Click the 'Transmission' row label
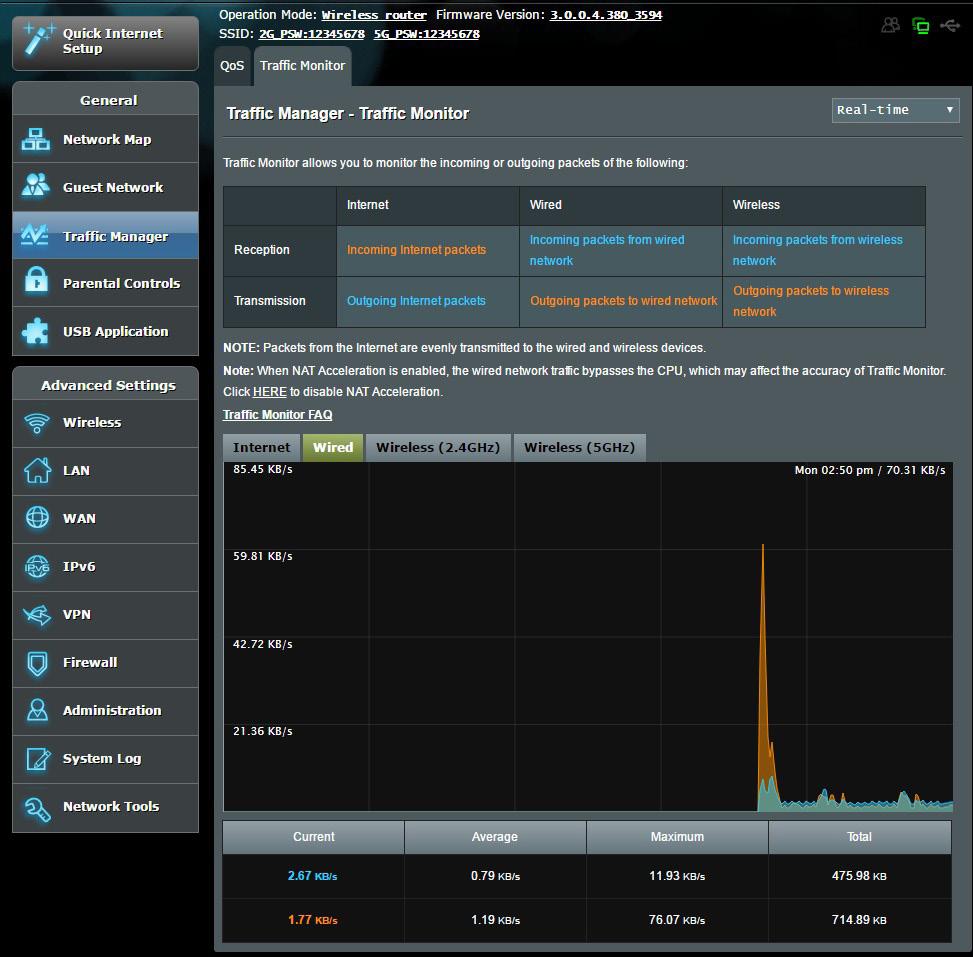The height and width of the screenshot is (957, 973). (270, 300)
